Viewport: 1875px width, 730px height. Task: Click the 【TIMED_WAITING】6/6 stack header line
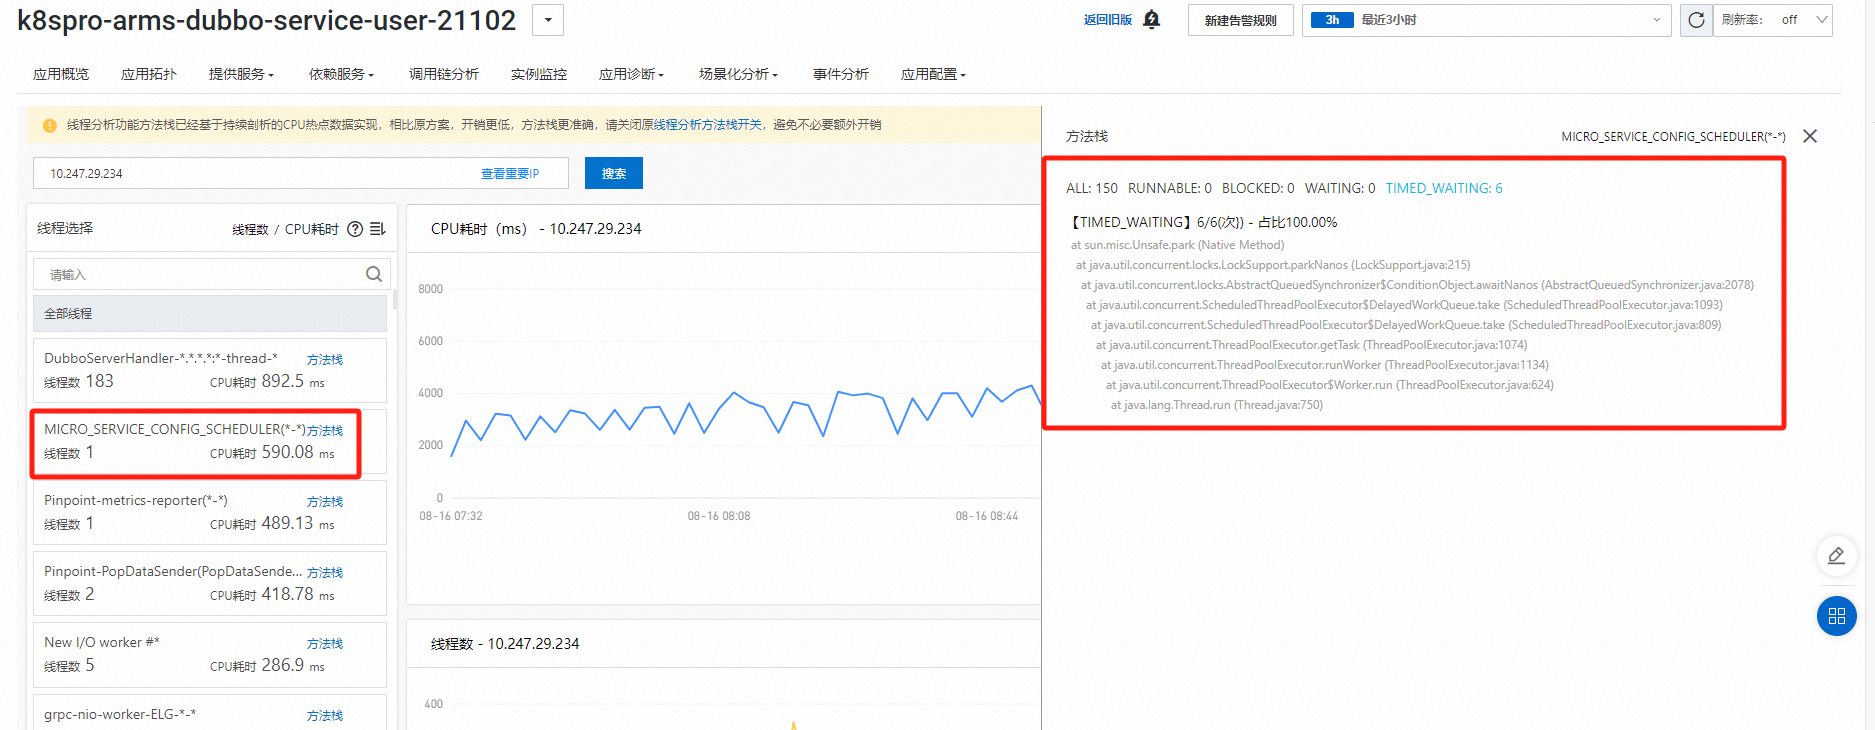coord(1202,222)
